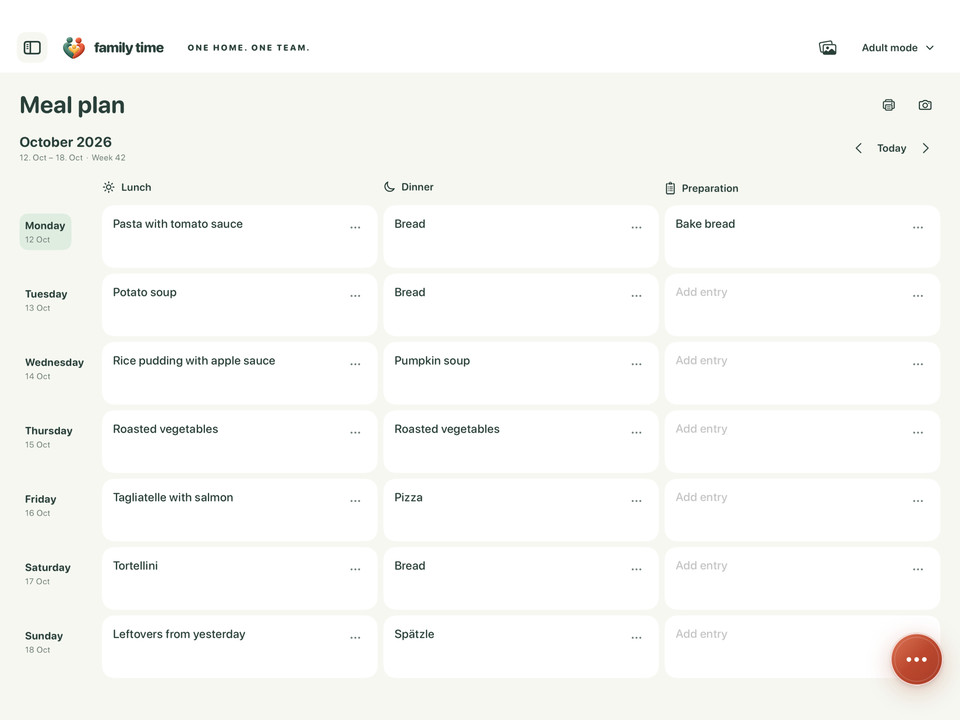960x720 pixels.
Task: Select Saturday 17 Oct day label
Action: 48,574
